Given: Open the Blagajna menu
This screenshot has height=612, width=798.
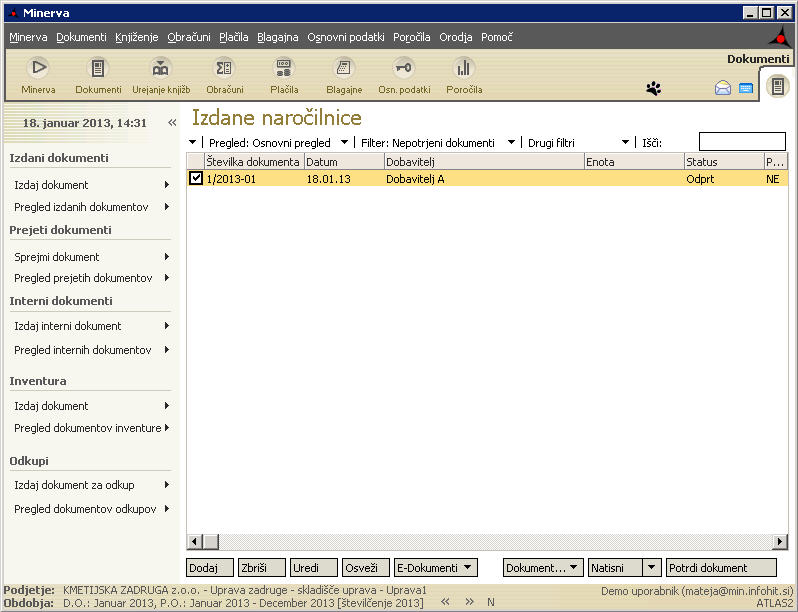Looking at the screenshot, I should point(277,37).
